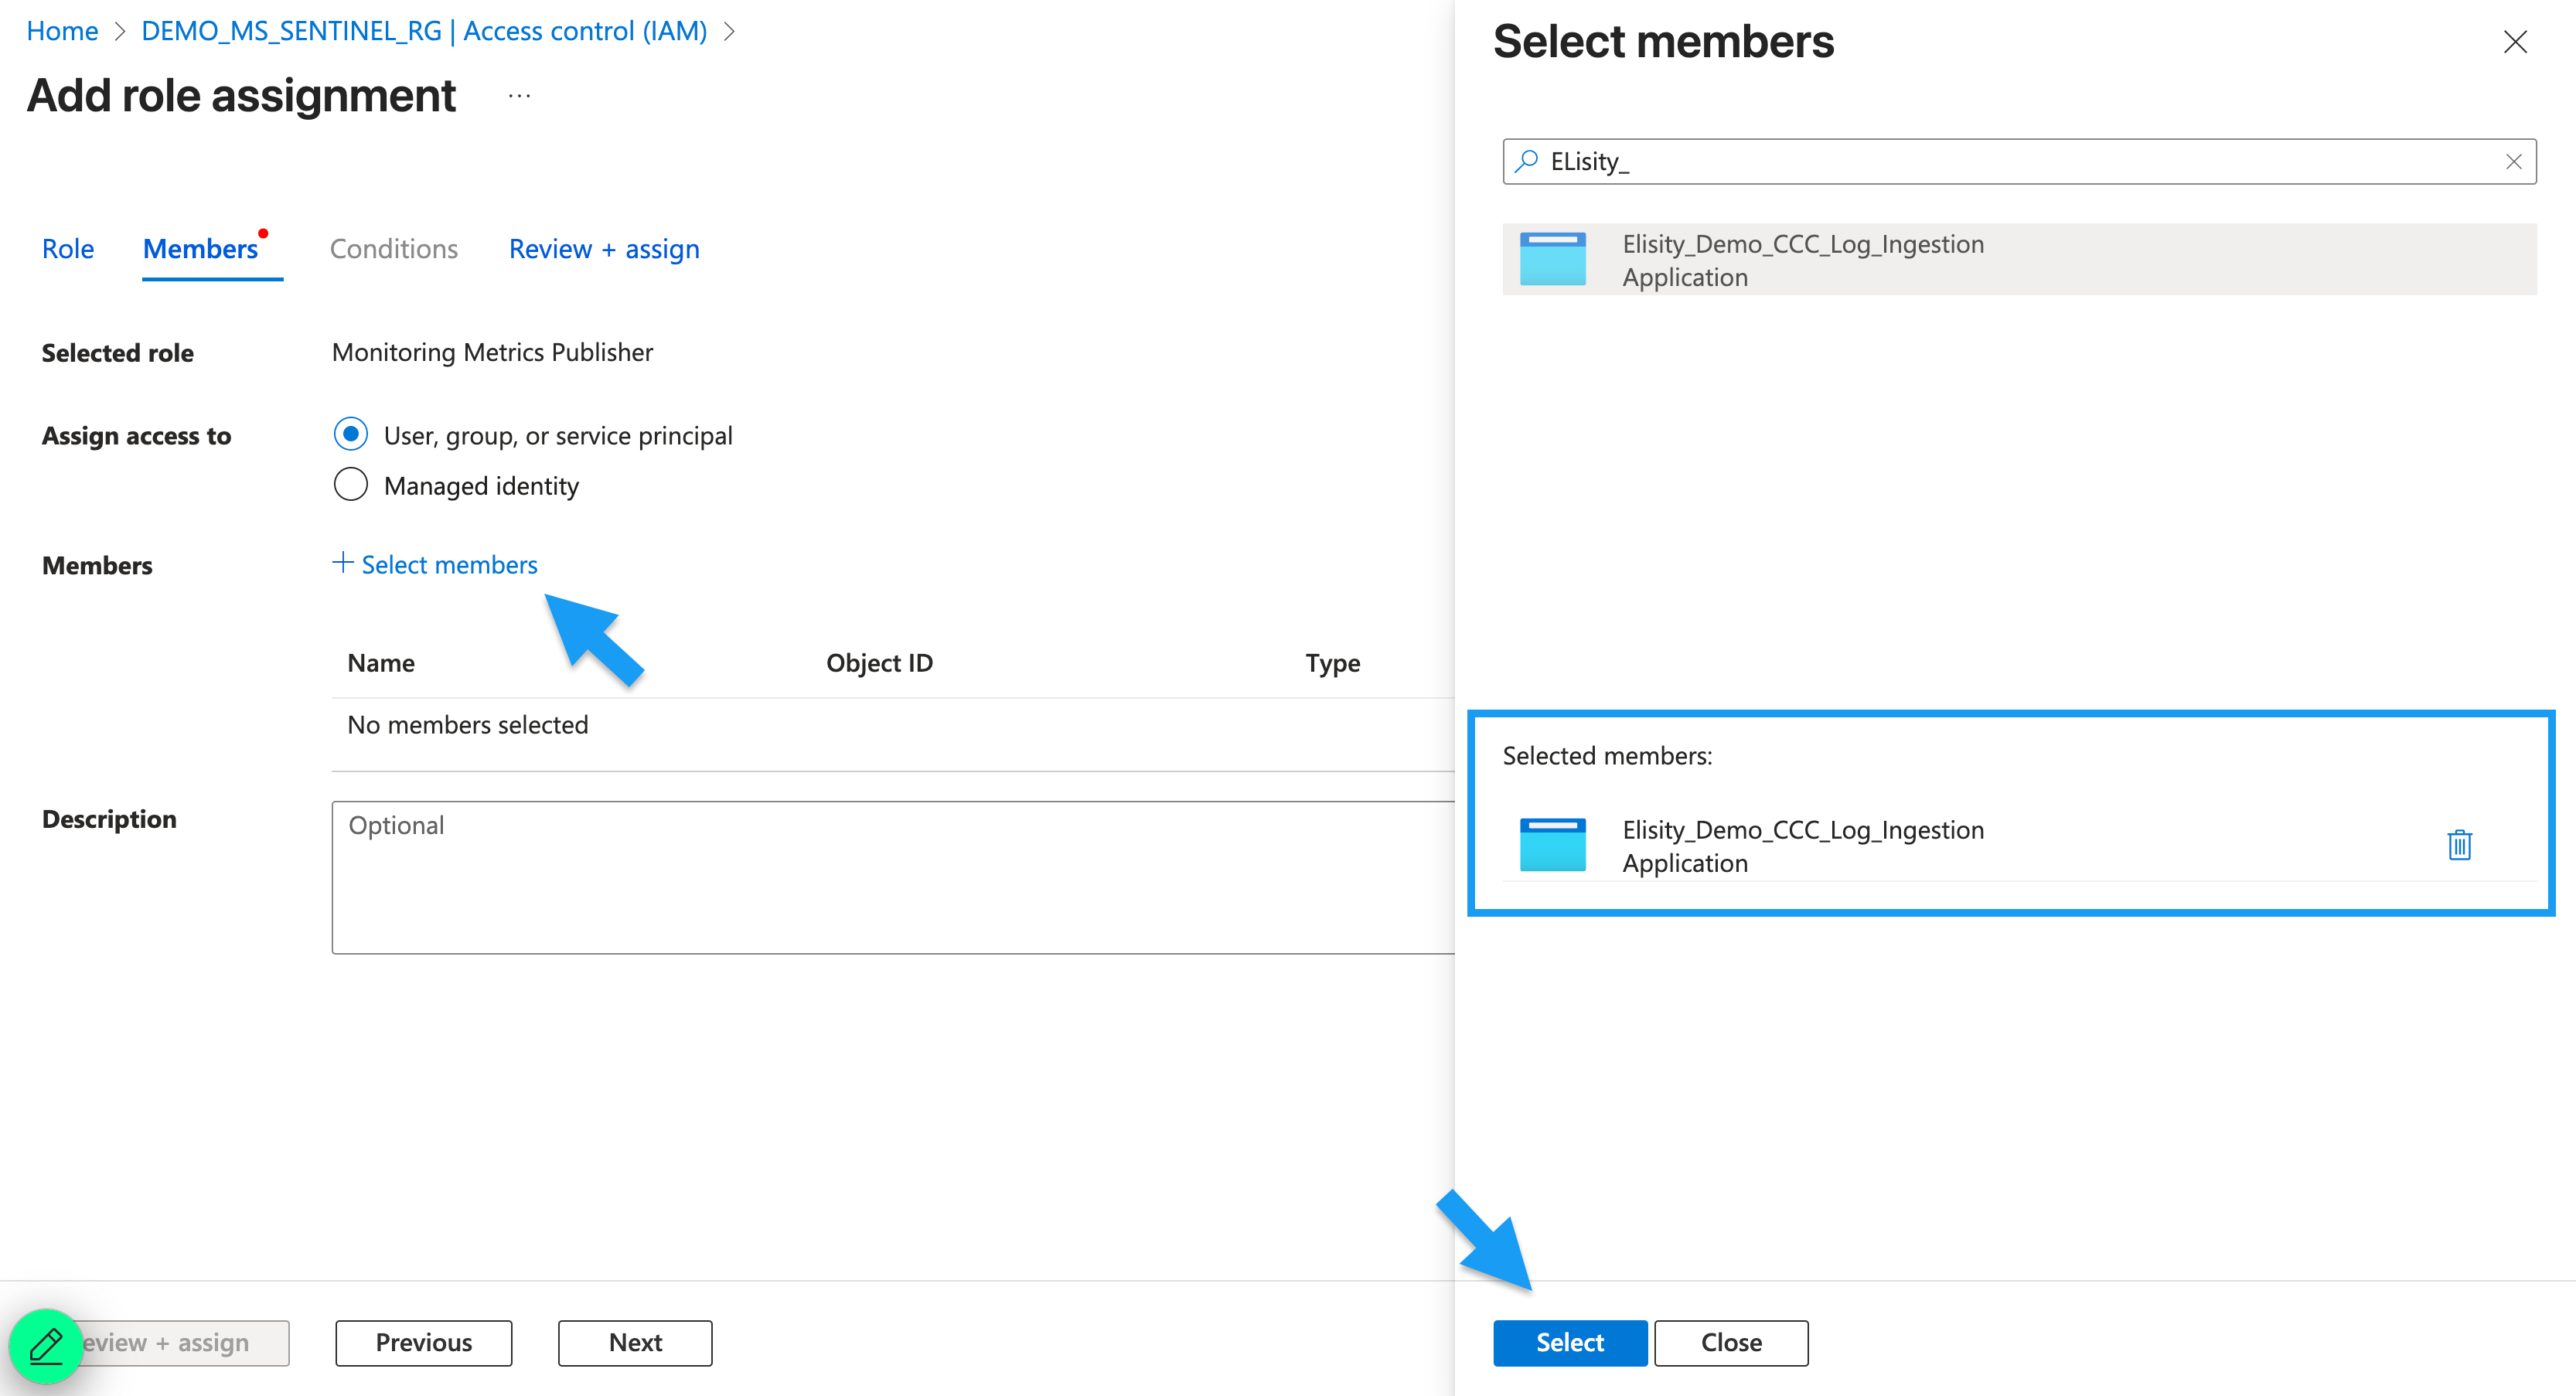Click the Previous button
2576x1396 pixels.
(x=423, y=1343)
